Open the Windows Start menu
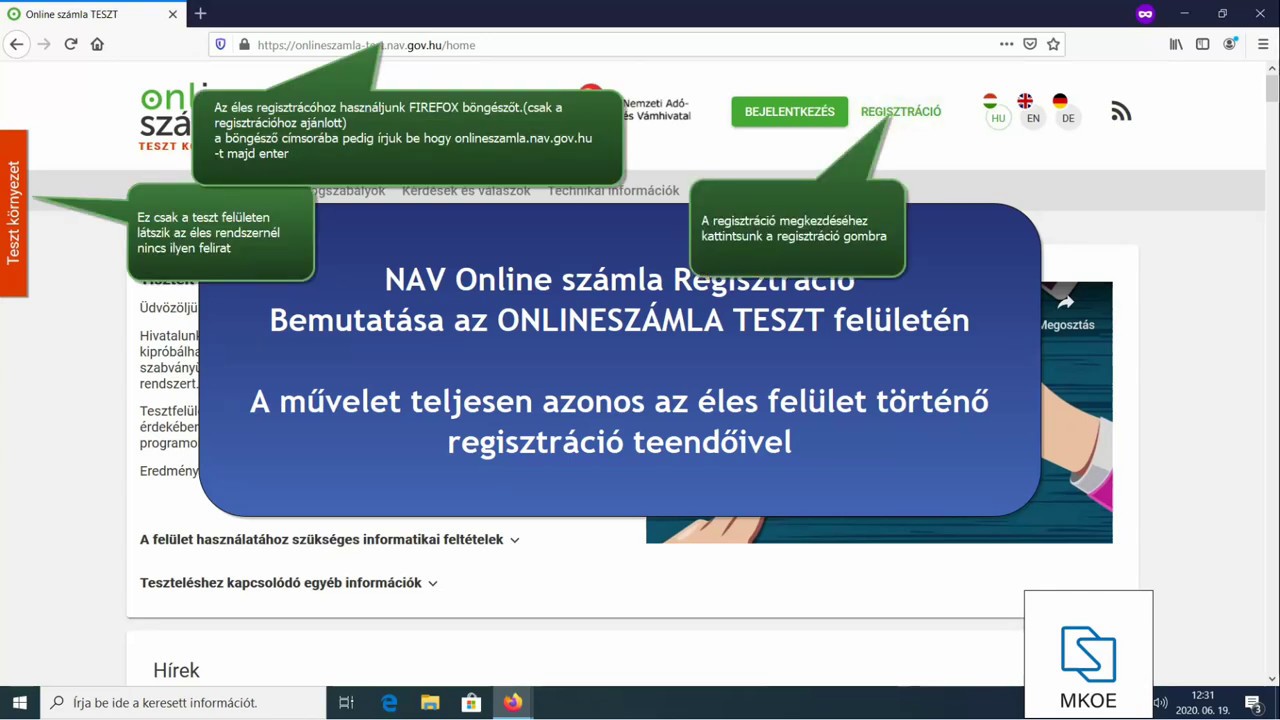 coord(19,703)
